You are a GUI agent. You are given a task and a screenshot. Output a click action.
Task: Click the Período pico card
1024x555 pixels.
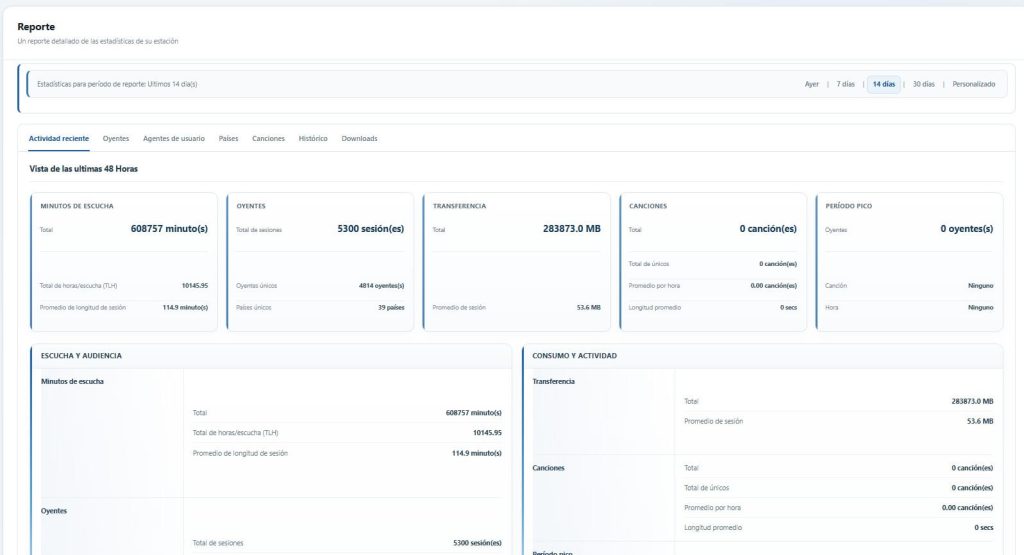click(x=909, y=262)
